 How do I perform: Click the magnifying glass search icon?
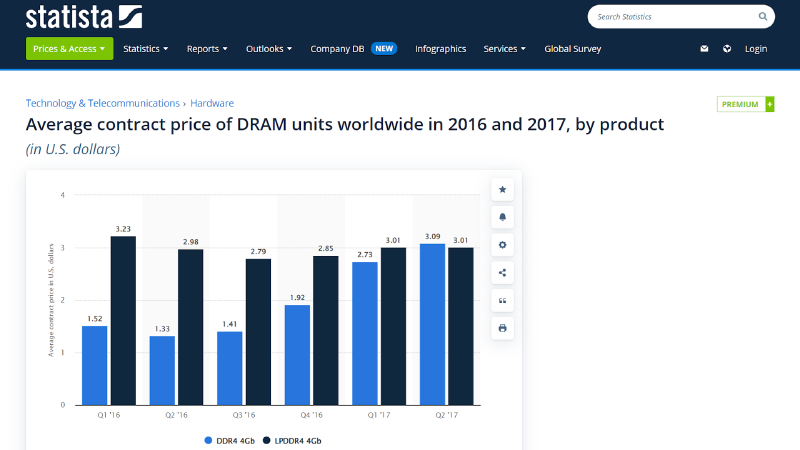point(762,17)
